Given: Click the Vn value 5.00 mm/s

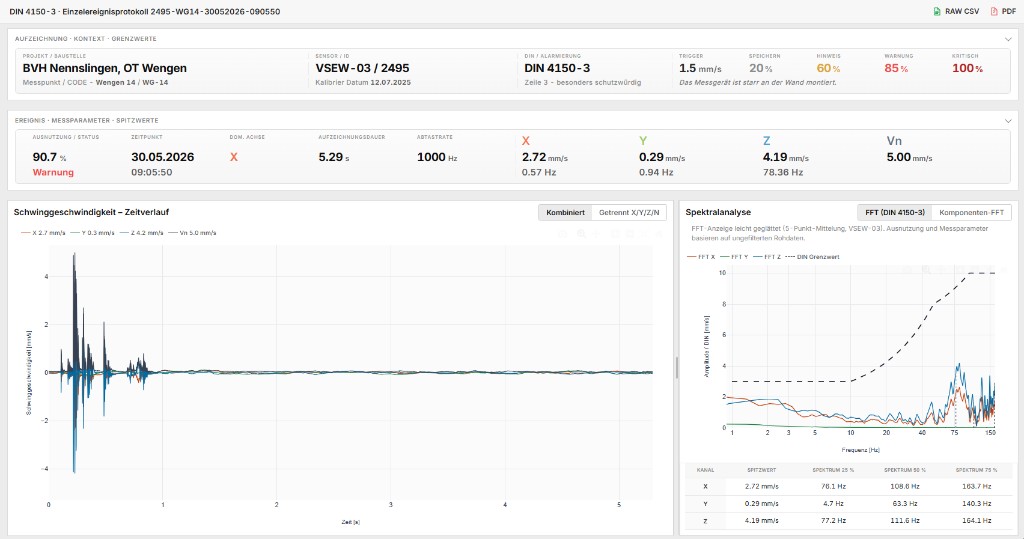Looking at the screenshot, I should (x=909, y=157).
